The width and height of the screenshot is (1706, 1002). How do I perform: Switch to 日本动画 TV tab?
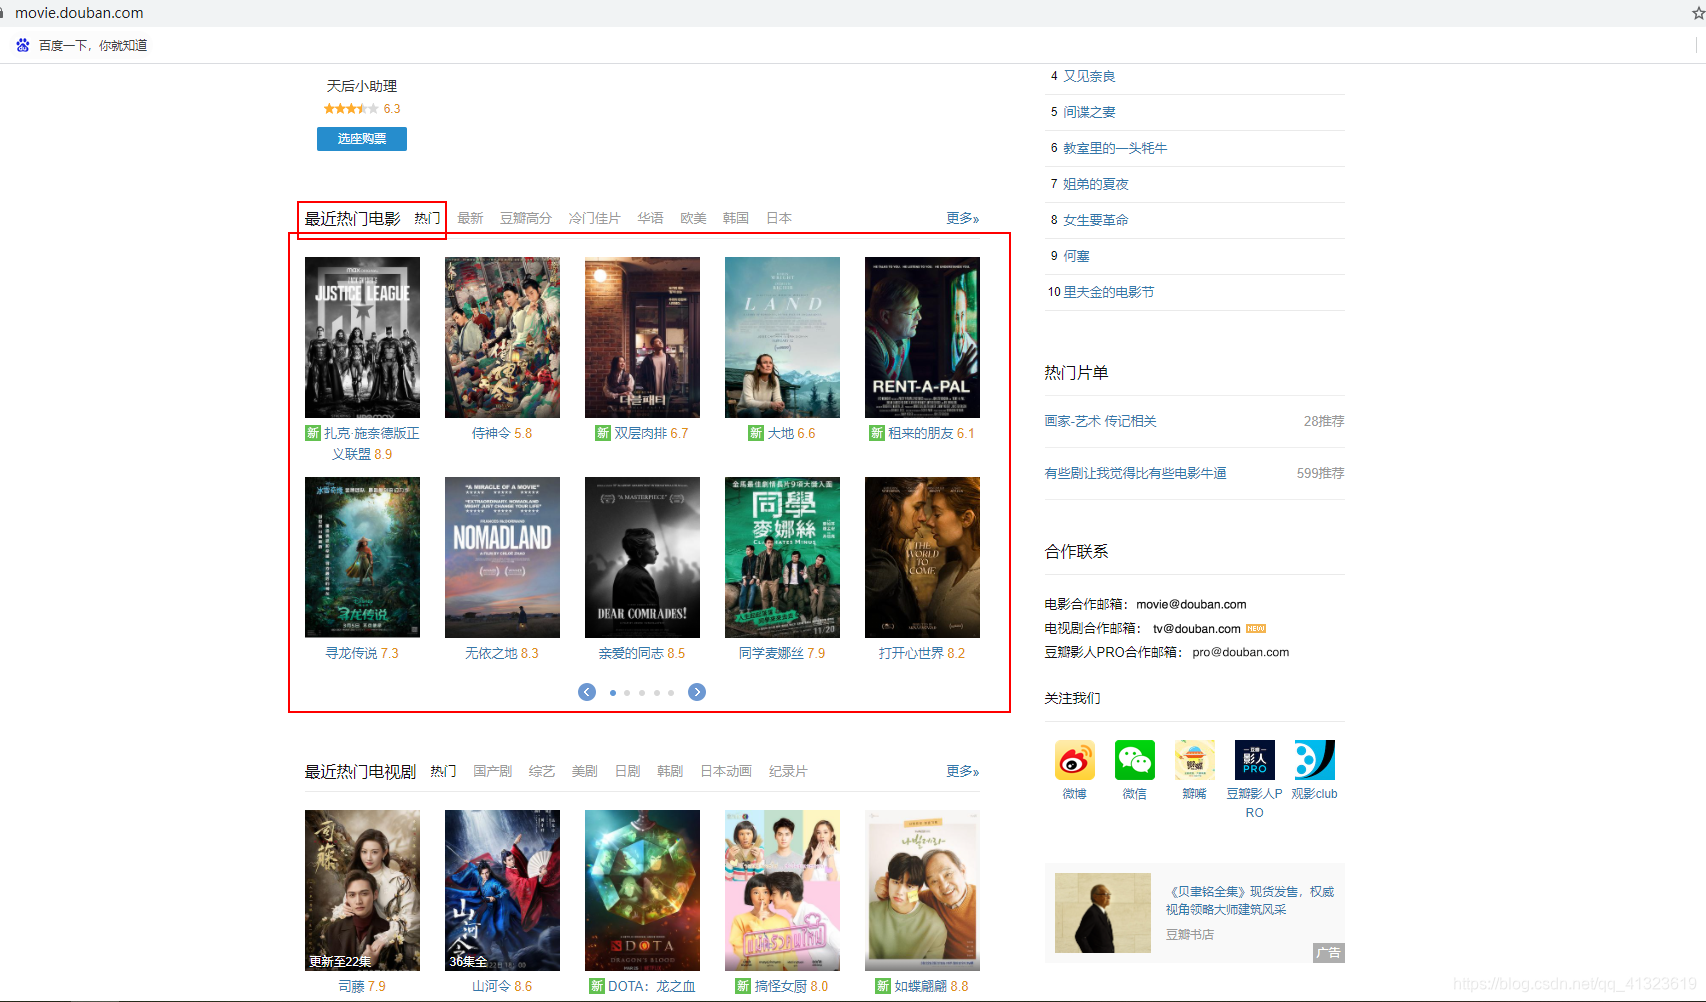(726, 771)
